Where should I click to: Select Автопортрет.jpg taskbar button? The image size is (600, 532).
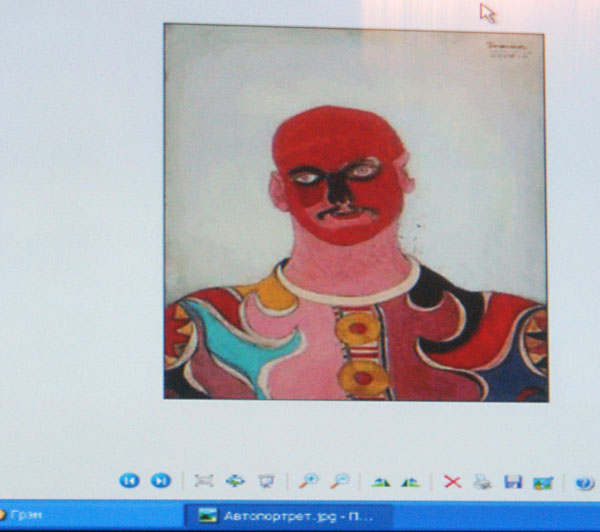click(289, 516)
